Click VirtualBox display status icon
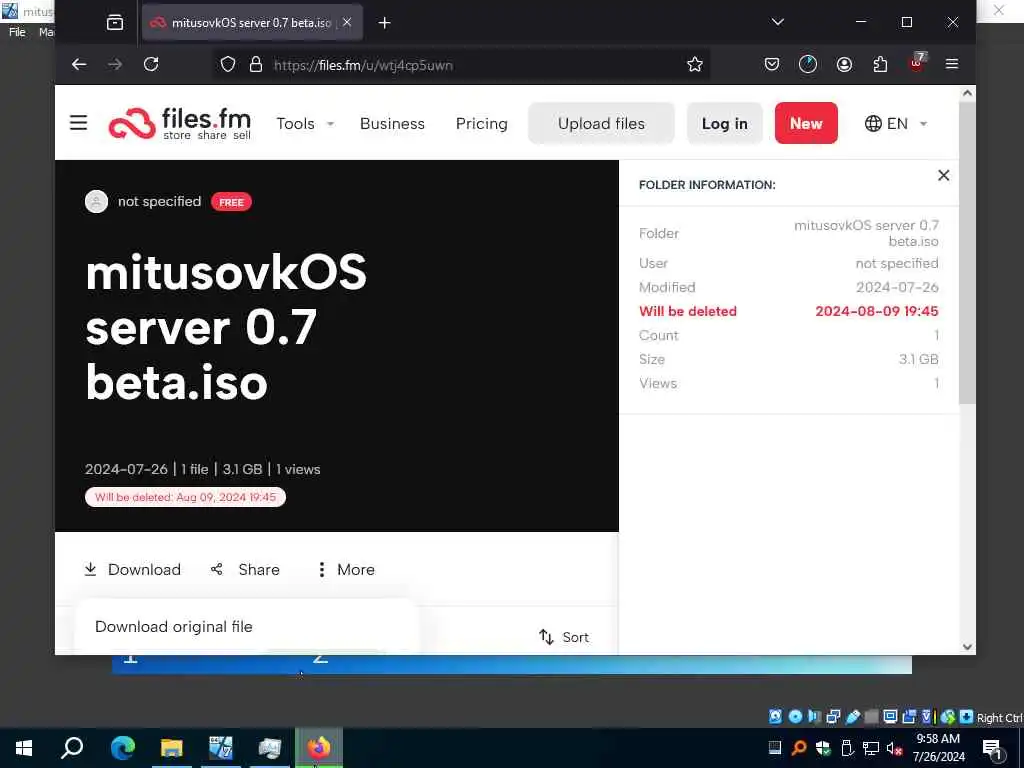The height and width of the screenshot is (768, 1024). point(890,716)
